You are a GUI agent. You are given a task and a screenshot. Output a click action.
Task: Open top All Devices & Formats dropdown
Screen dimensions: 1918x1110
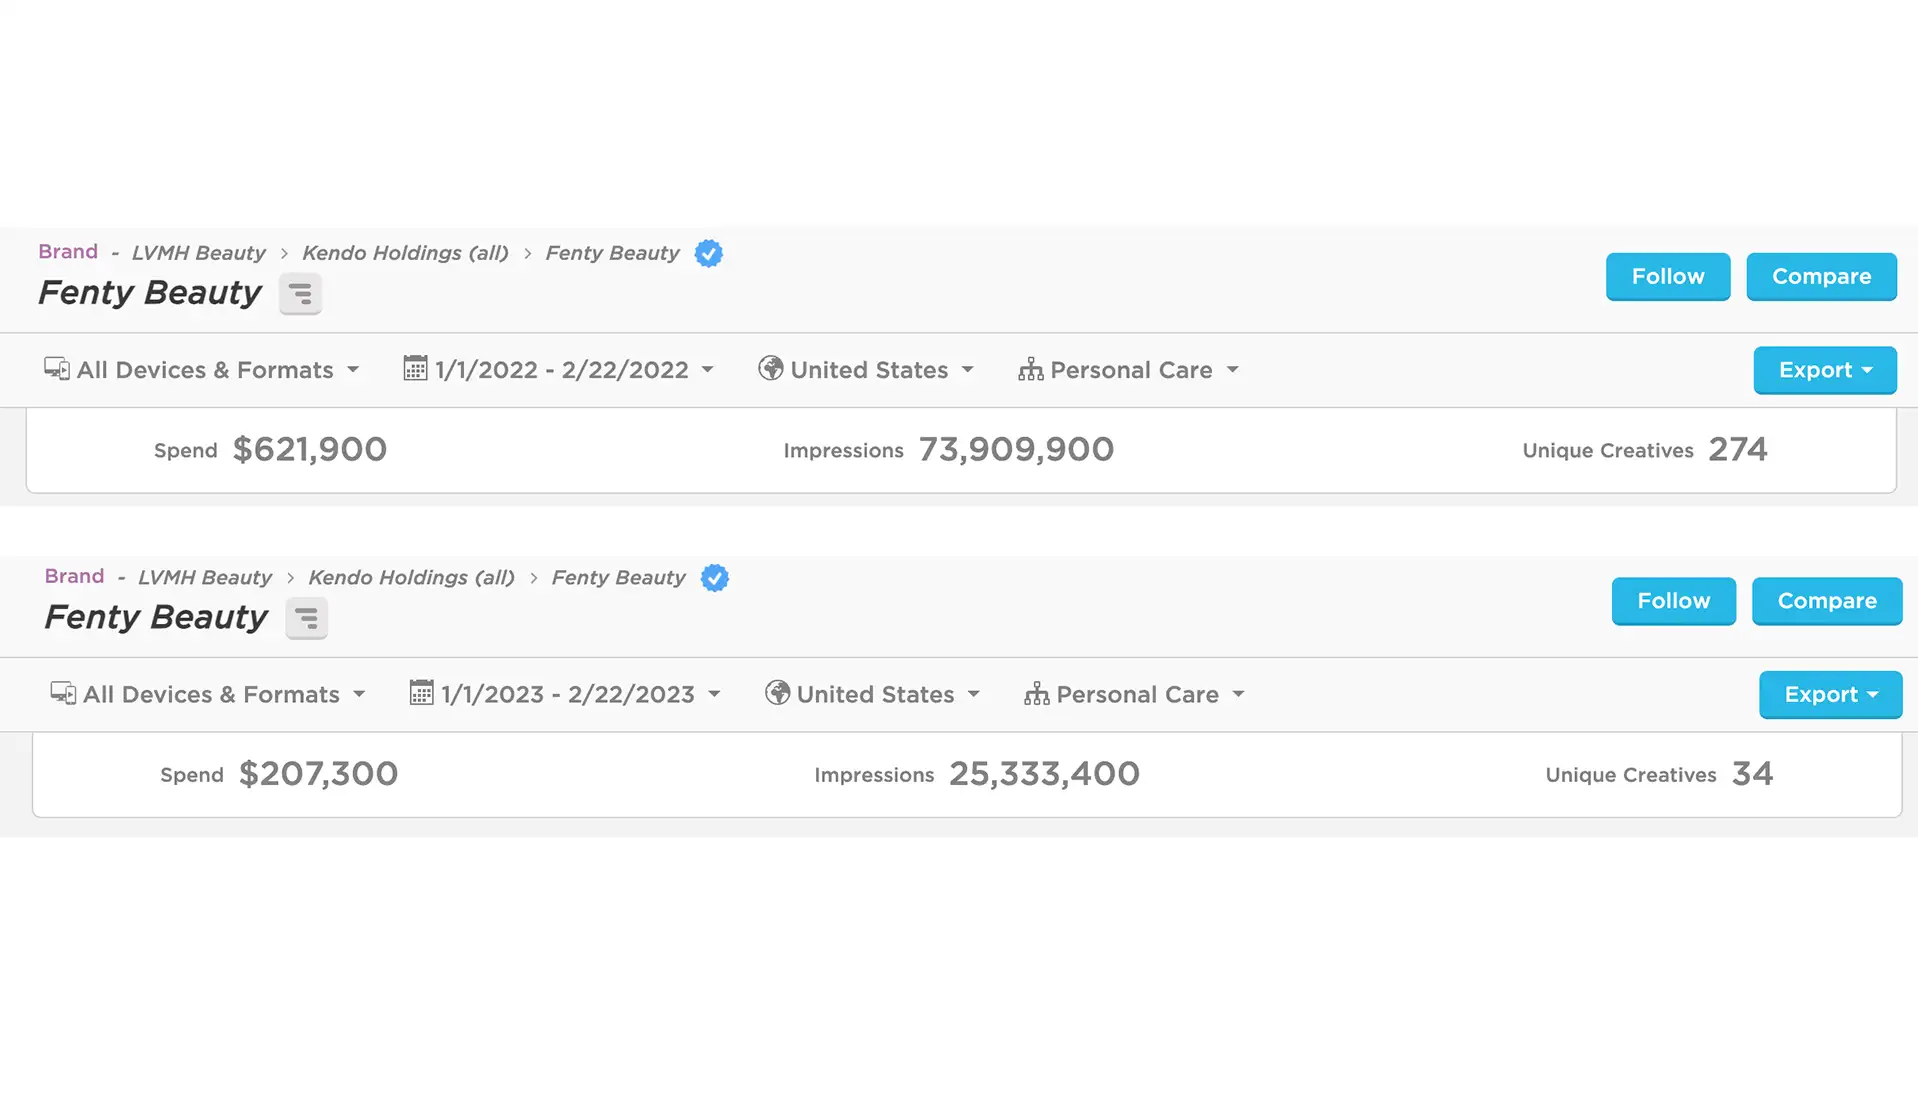[x=201, y=370]
